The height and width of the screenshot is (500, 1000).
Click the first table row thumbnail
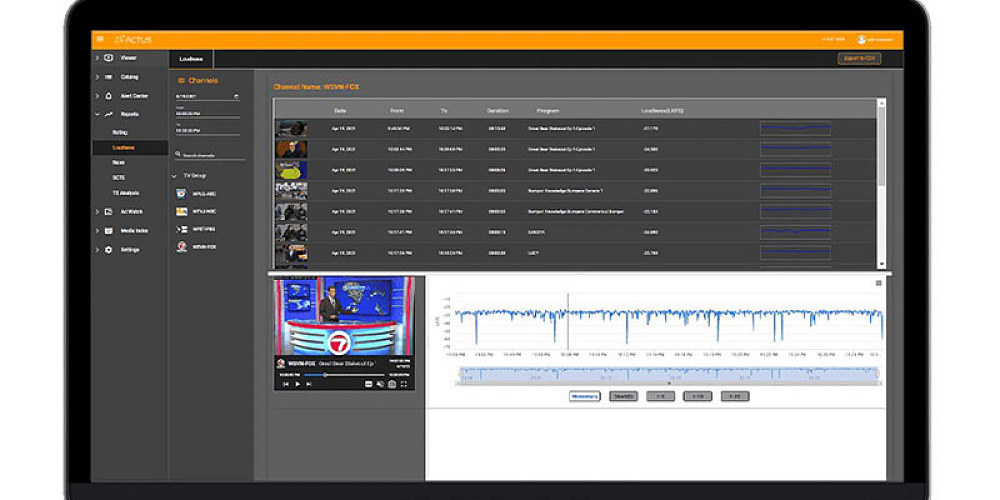pos(291,128)
